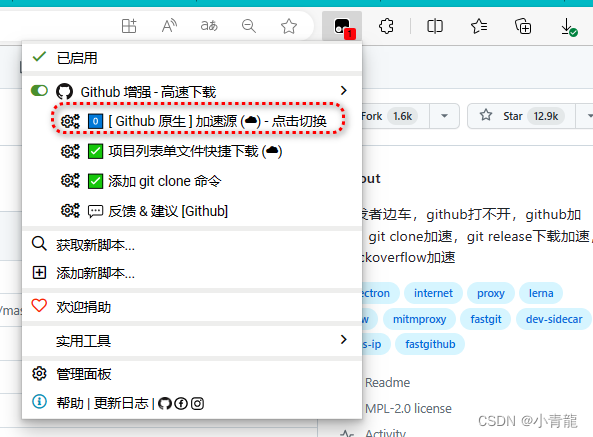Click the zoom out magnifier icon

coord(249,26)
